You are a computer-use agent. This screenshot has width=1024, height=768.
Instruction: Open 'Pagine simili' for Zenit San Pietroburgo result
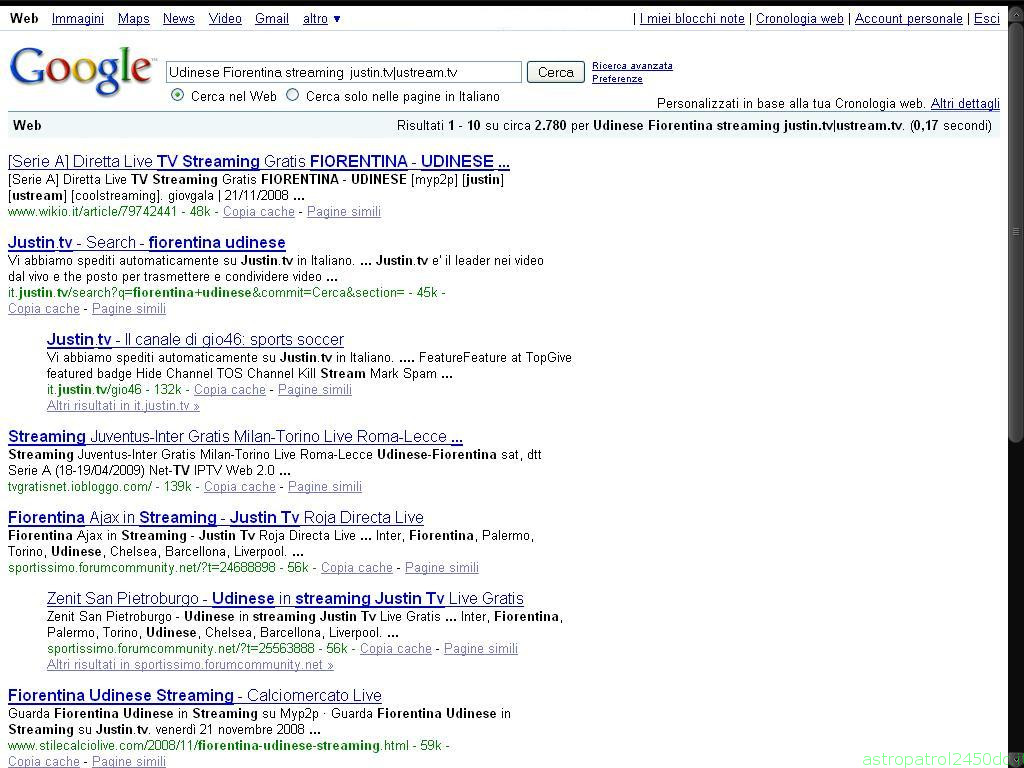coord(481,648)
